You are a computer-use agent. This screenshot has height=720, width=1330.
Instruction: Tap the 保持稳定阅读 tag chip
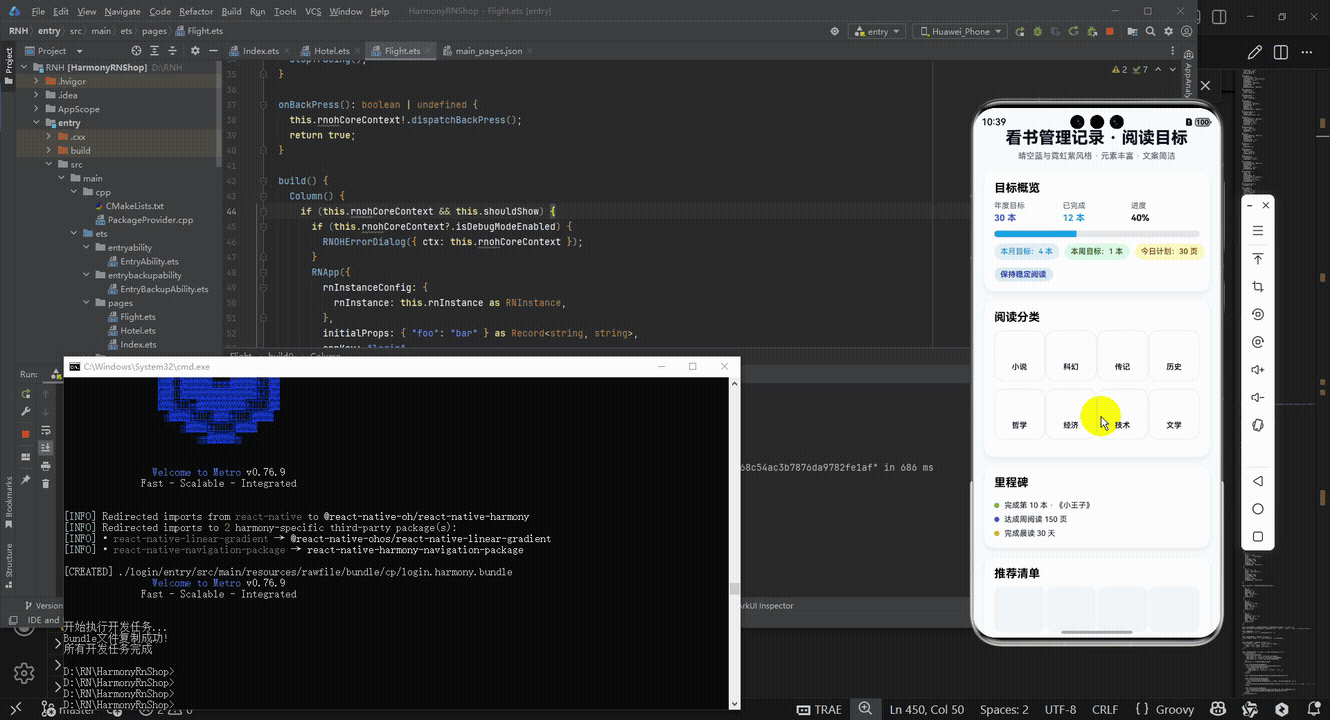1023,274
